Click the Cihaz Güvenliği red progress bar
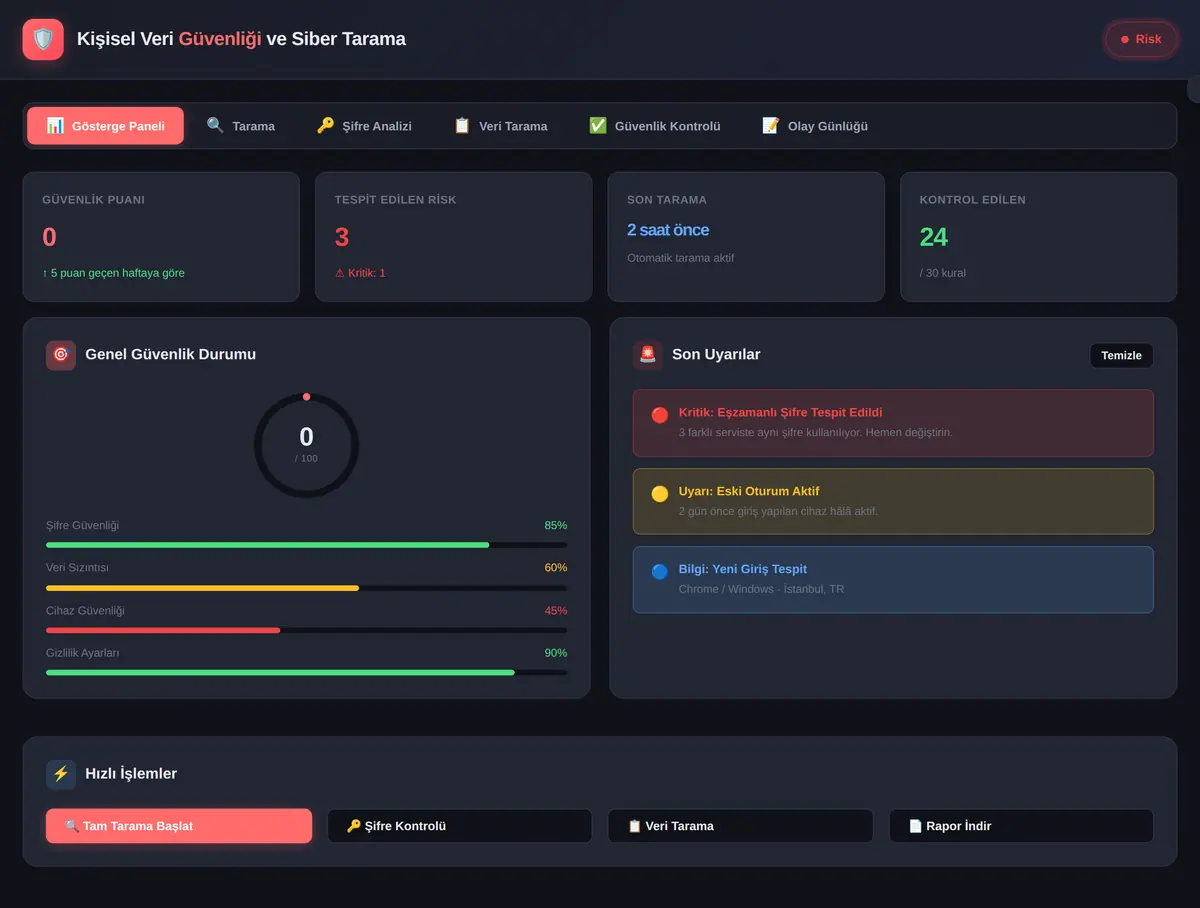The height and width of the screenshot is (908, 1200). 306,630
